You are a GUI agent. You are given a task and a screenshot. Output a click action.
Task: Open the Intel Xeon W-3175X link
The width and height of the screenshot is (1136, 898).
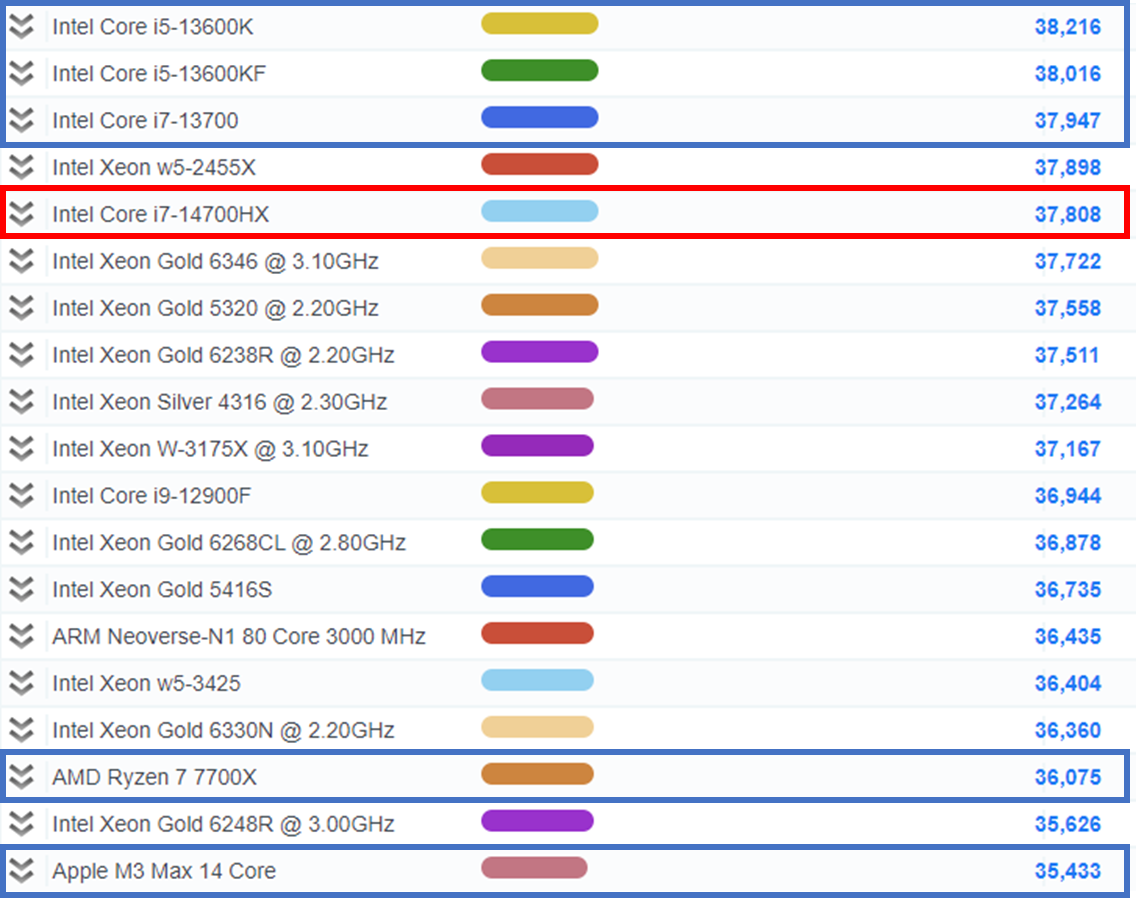click(x=210, y=449)
